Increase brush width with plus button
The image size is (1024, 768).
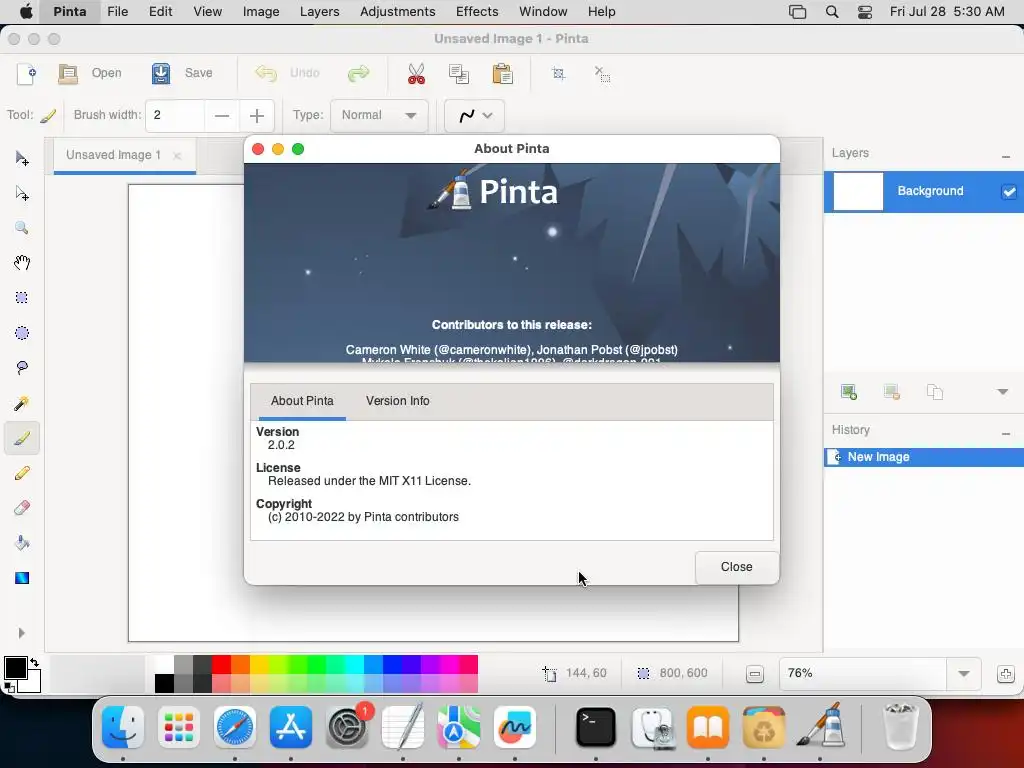[x=257, y=116]
